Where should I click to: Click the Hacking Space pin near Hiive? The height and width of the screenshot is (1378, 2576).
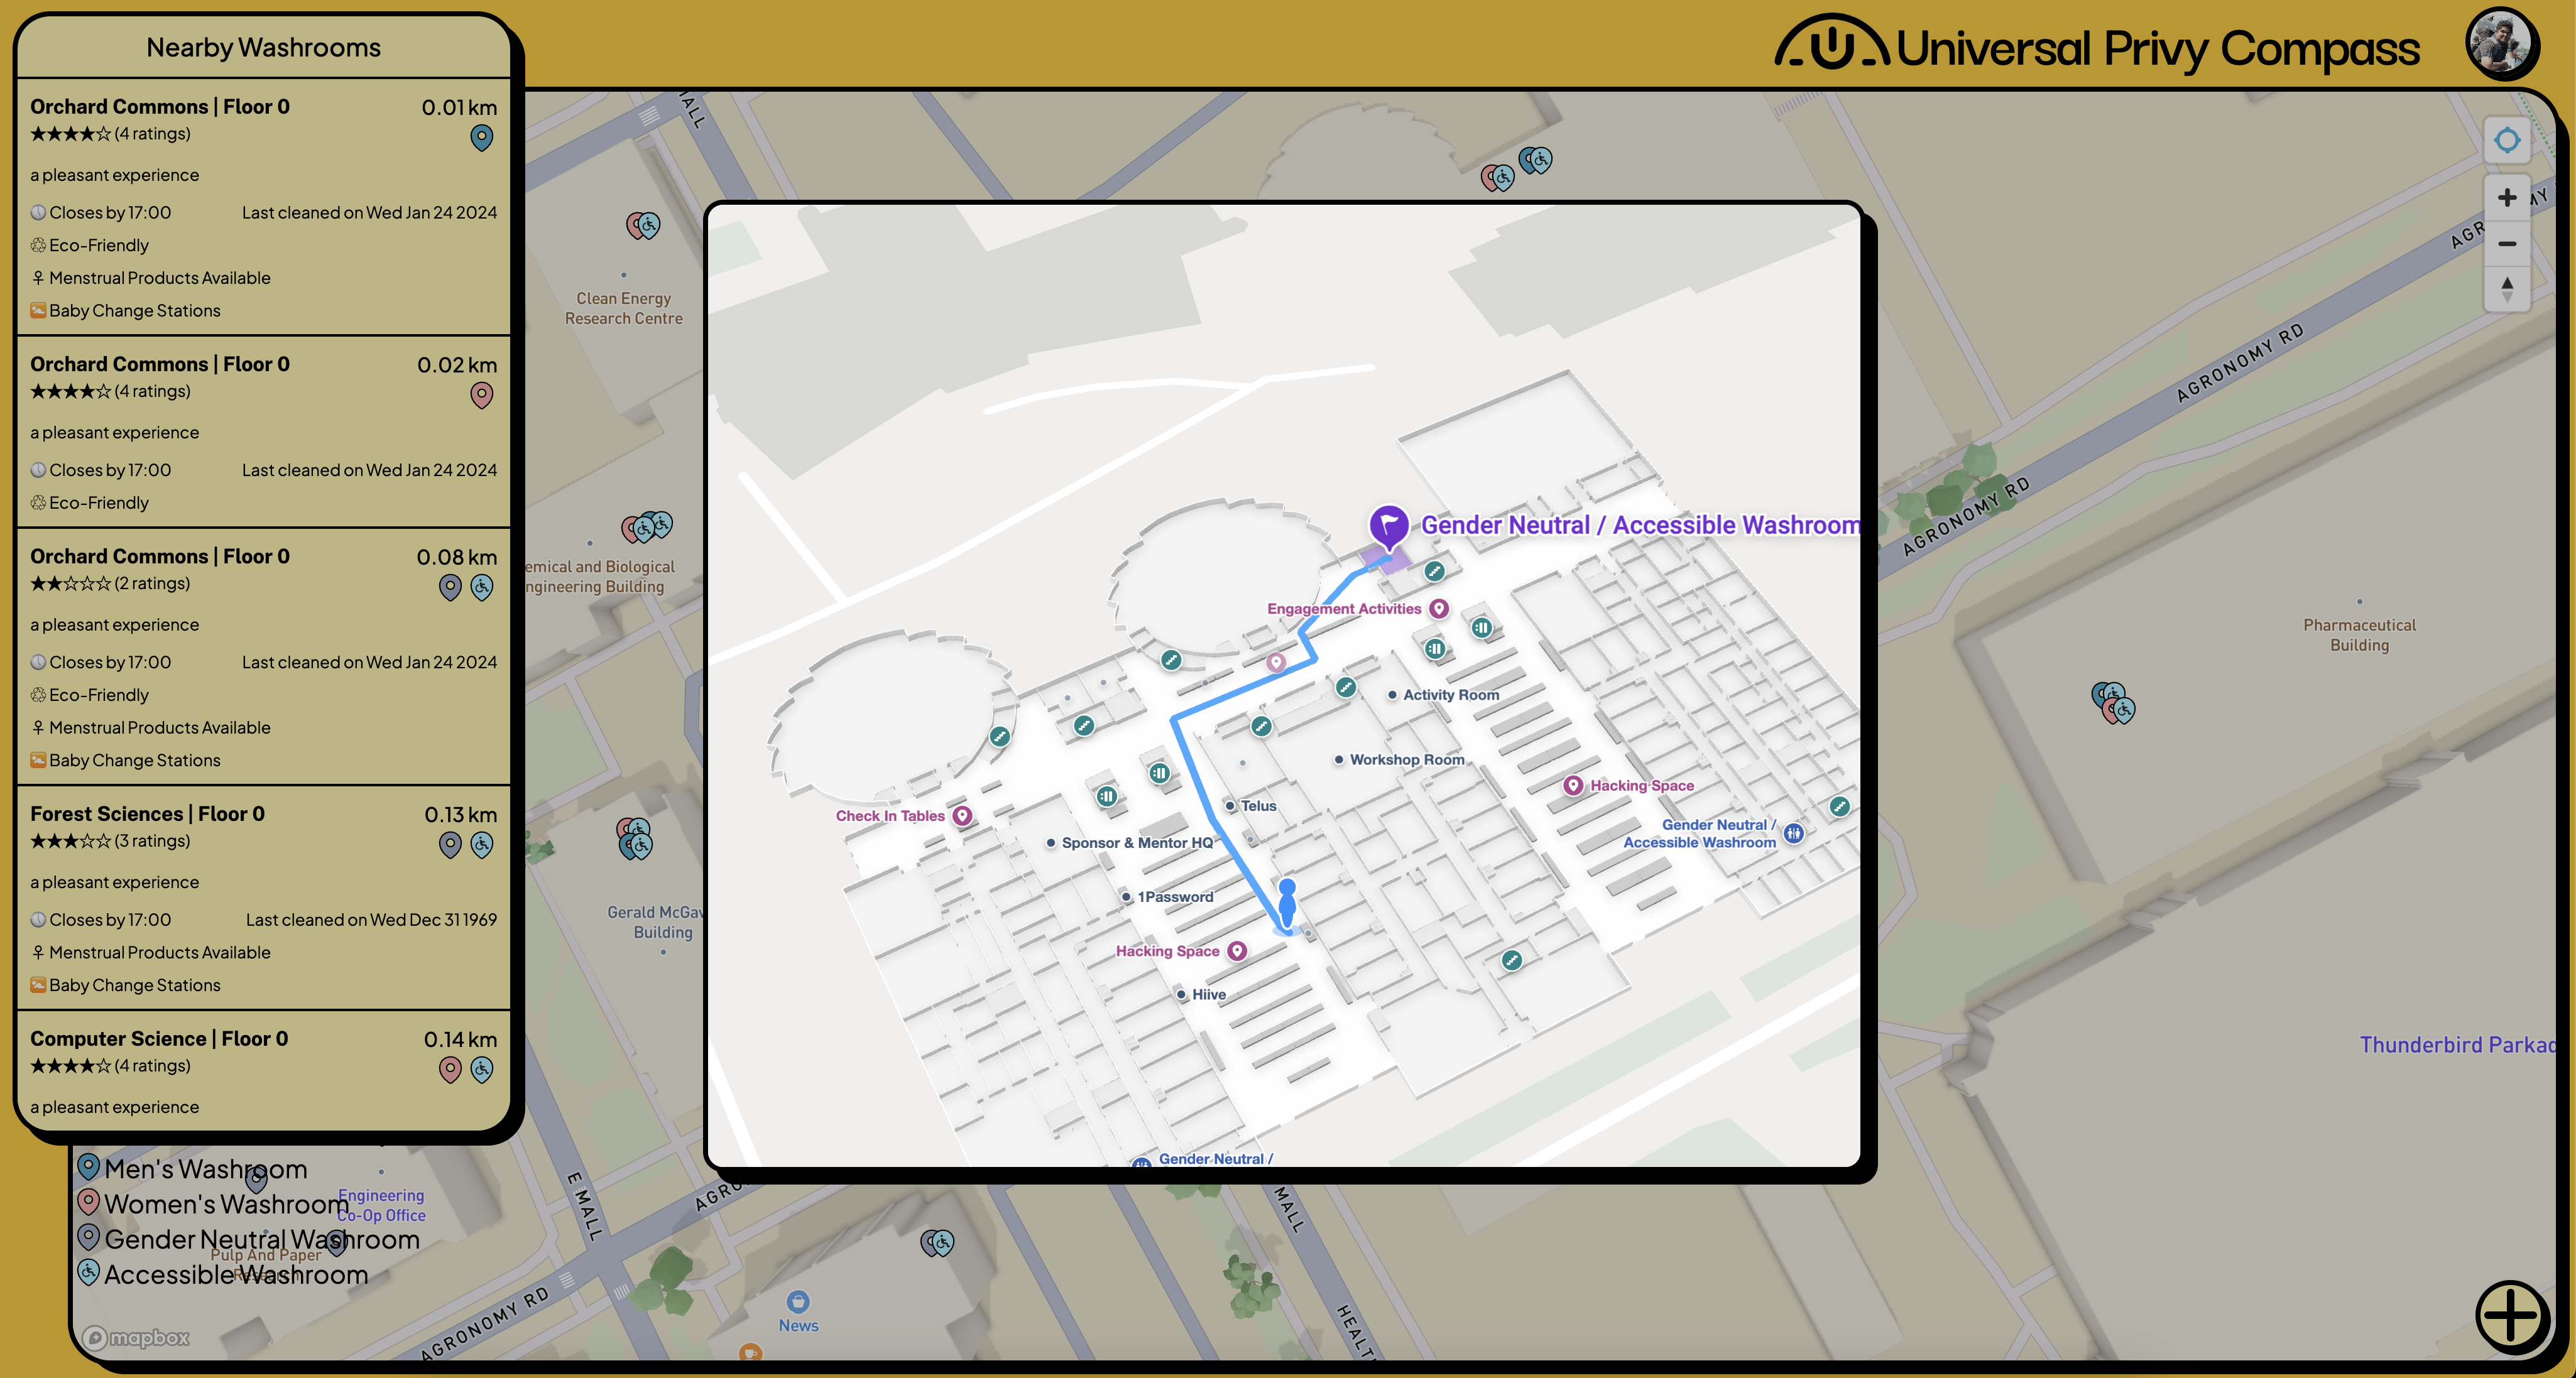(1237, 951)
